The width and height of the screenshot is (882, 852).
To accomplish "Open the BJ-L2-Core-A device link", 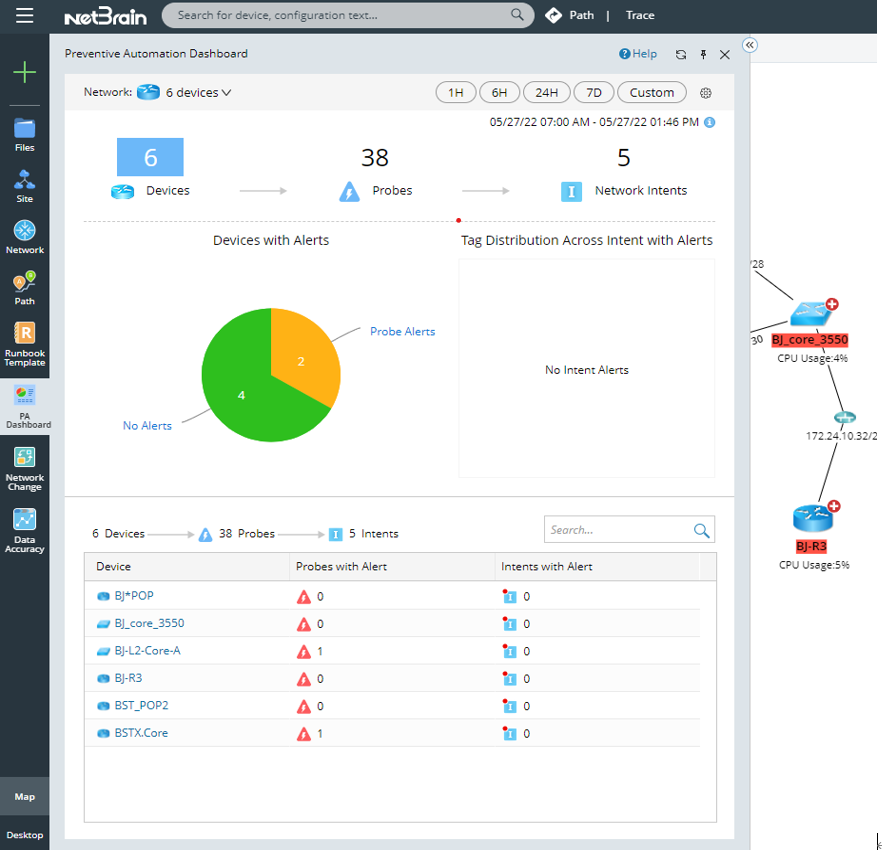I will (147, 651).
